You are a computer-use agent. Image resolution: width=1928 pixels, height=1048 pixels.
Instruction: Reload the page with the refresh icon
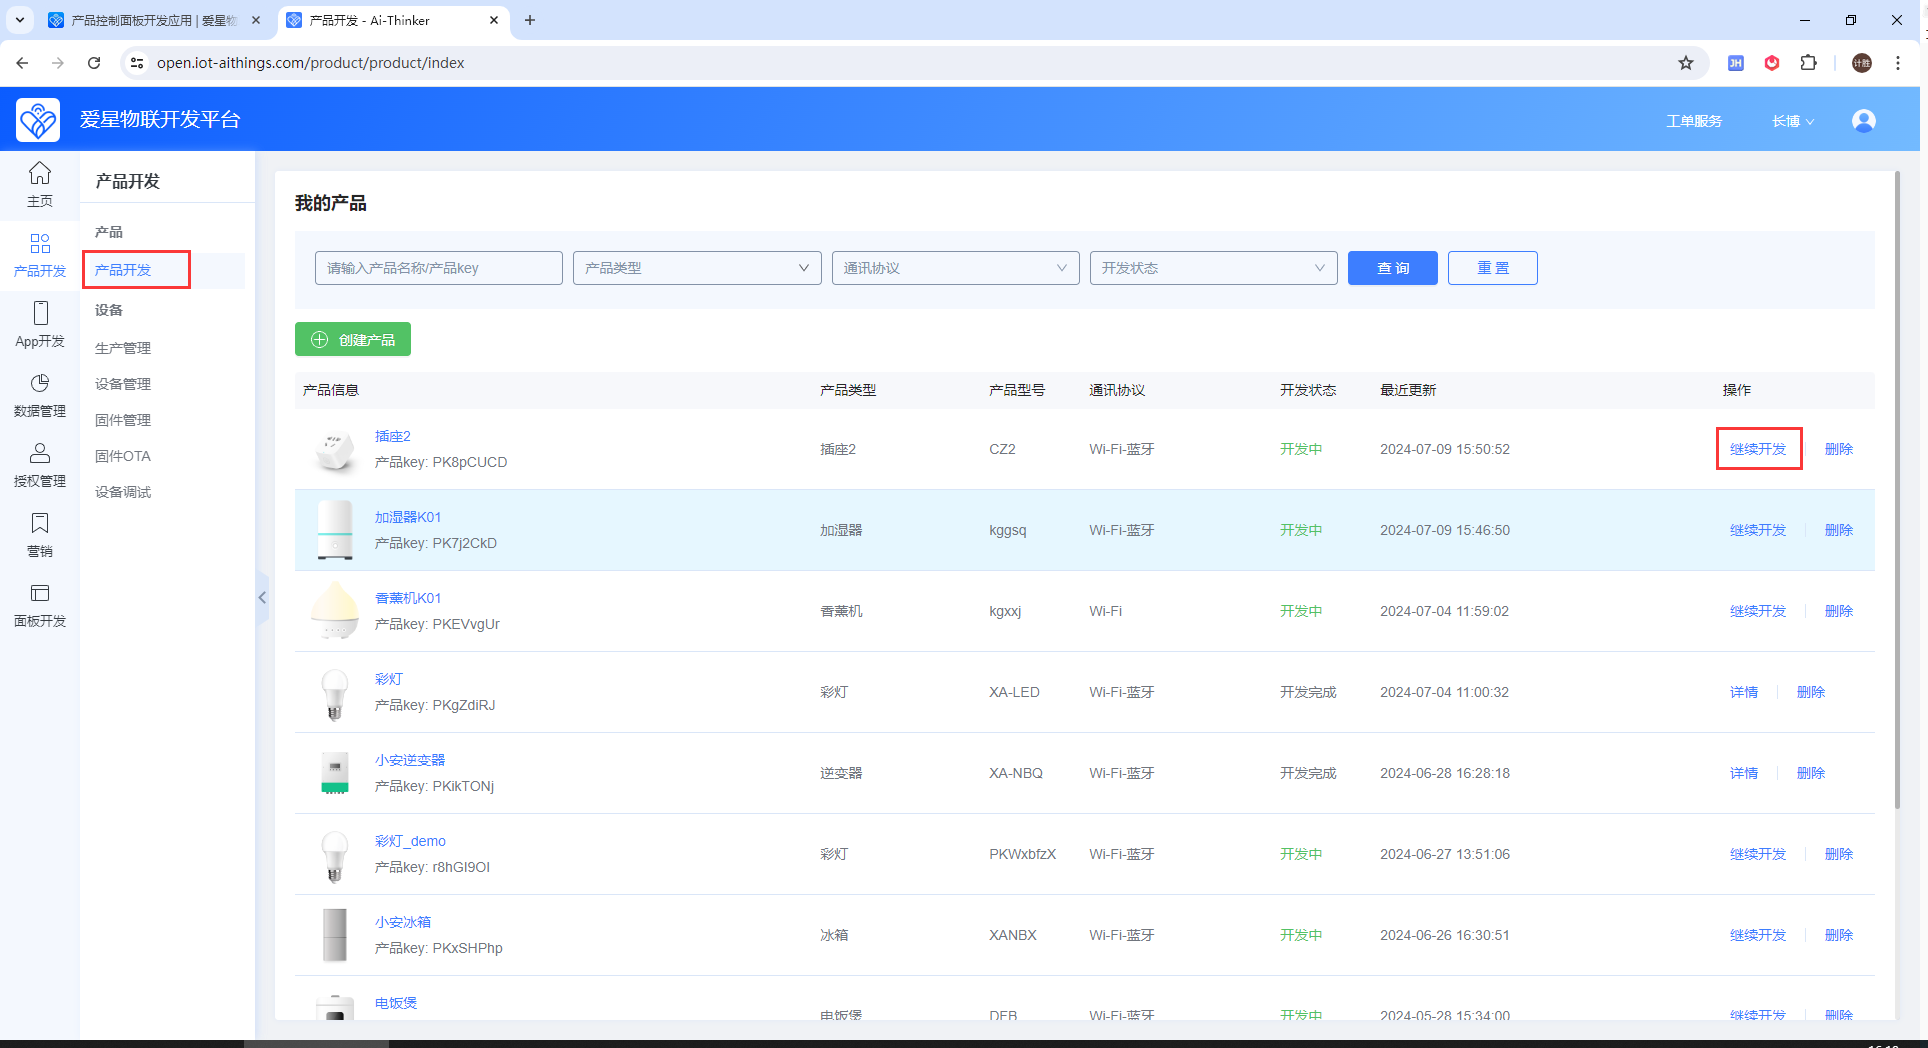(x=94, y=63)
